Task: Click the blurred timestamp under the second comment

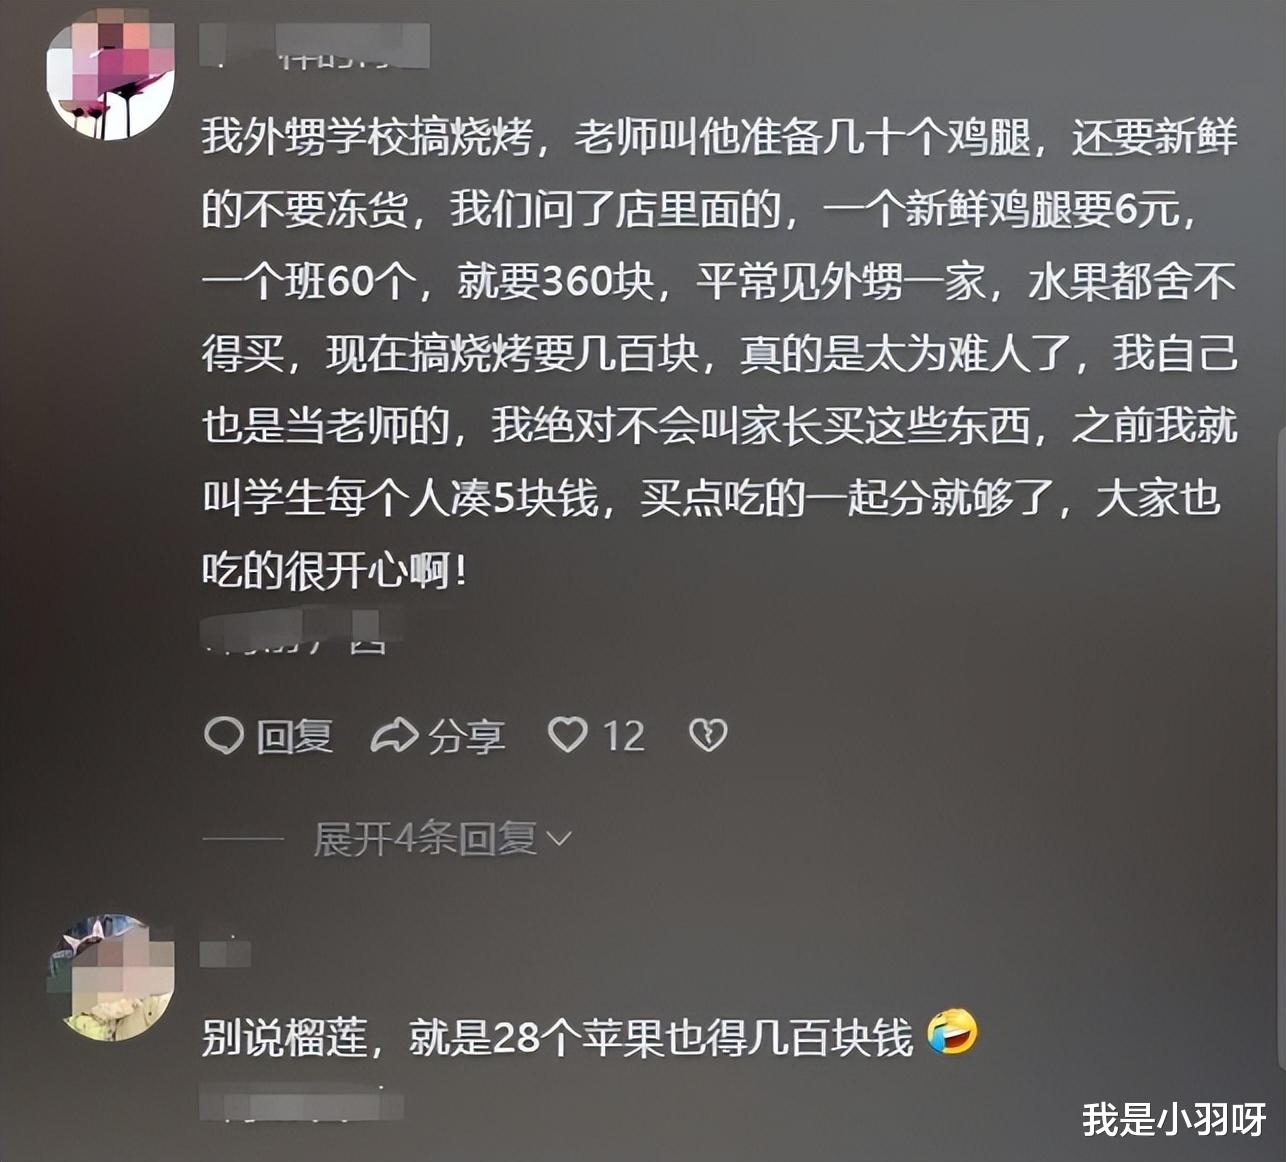Action: pyautogui.click(x=300, y=1101)
